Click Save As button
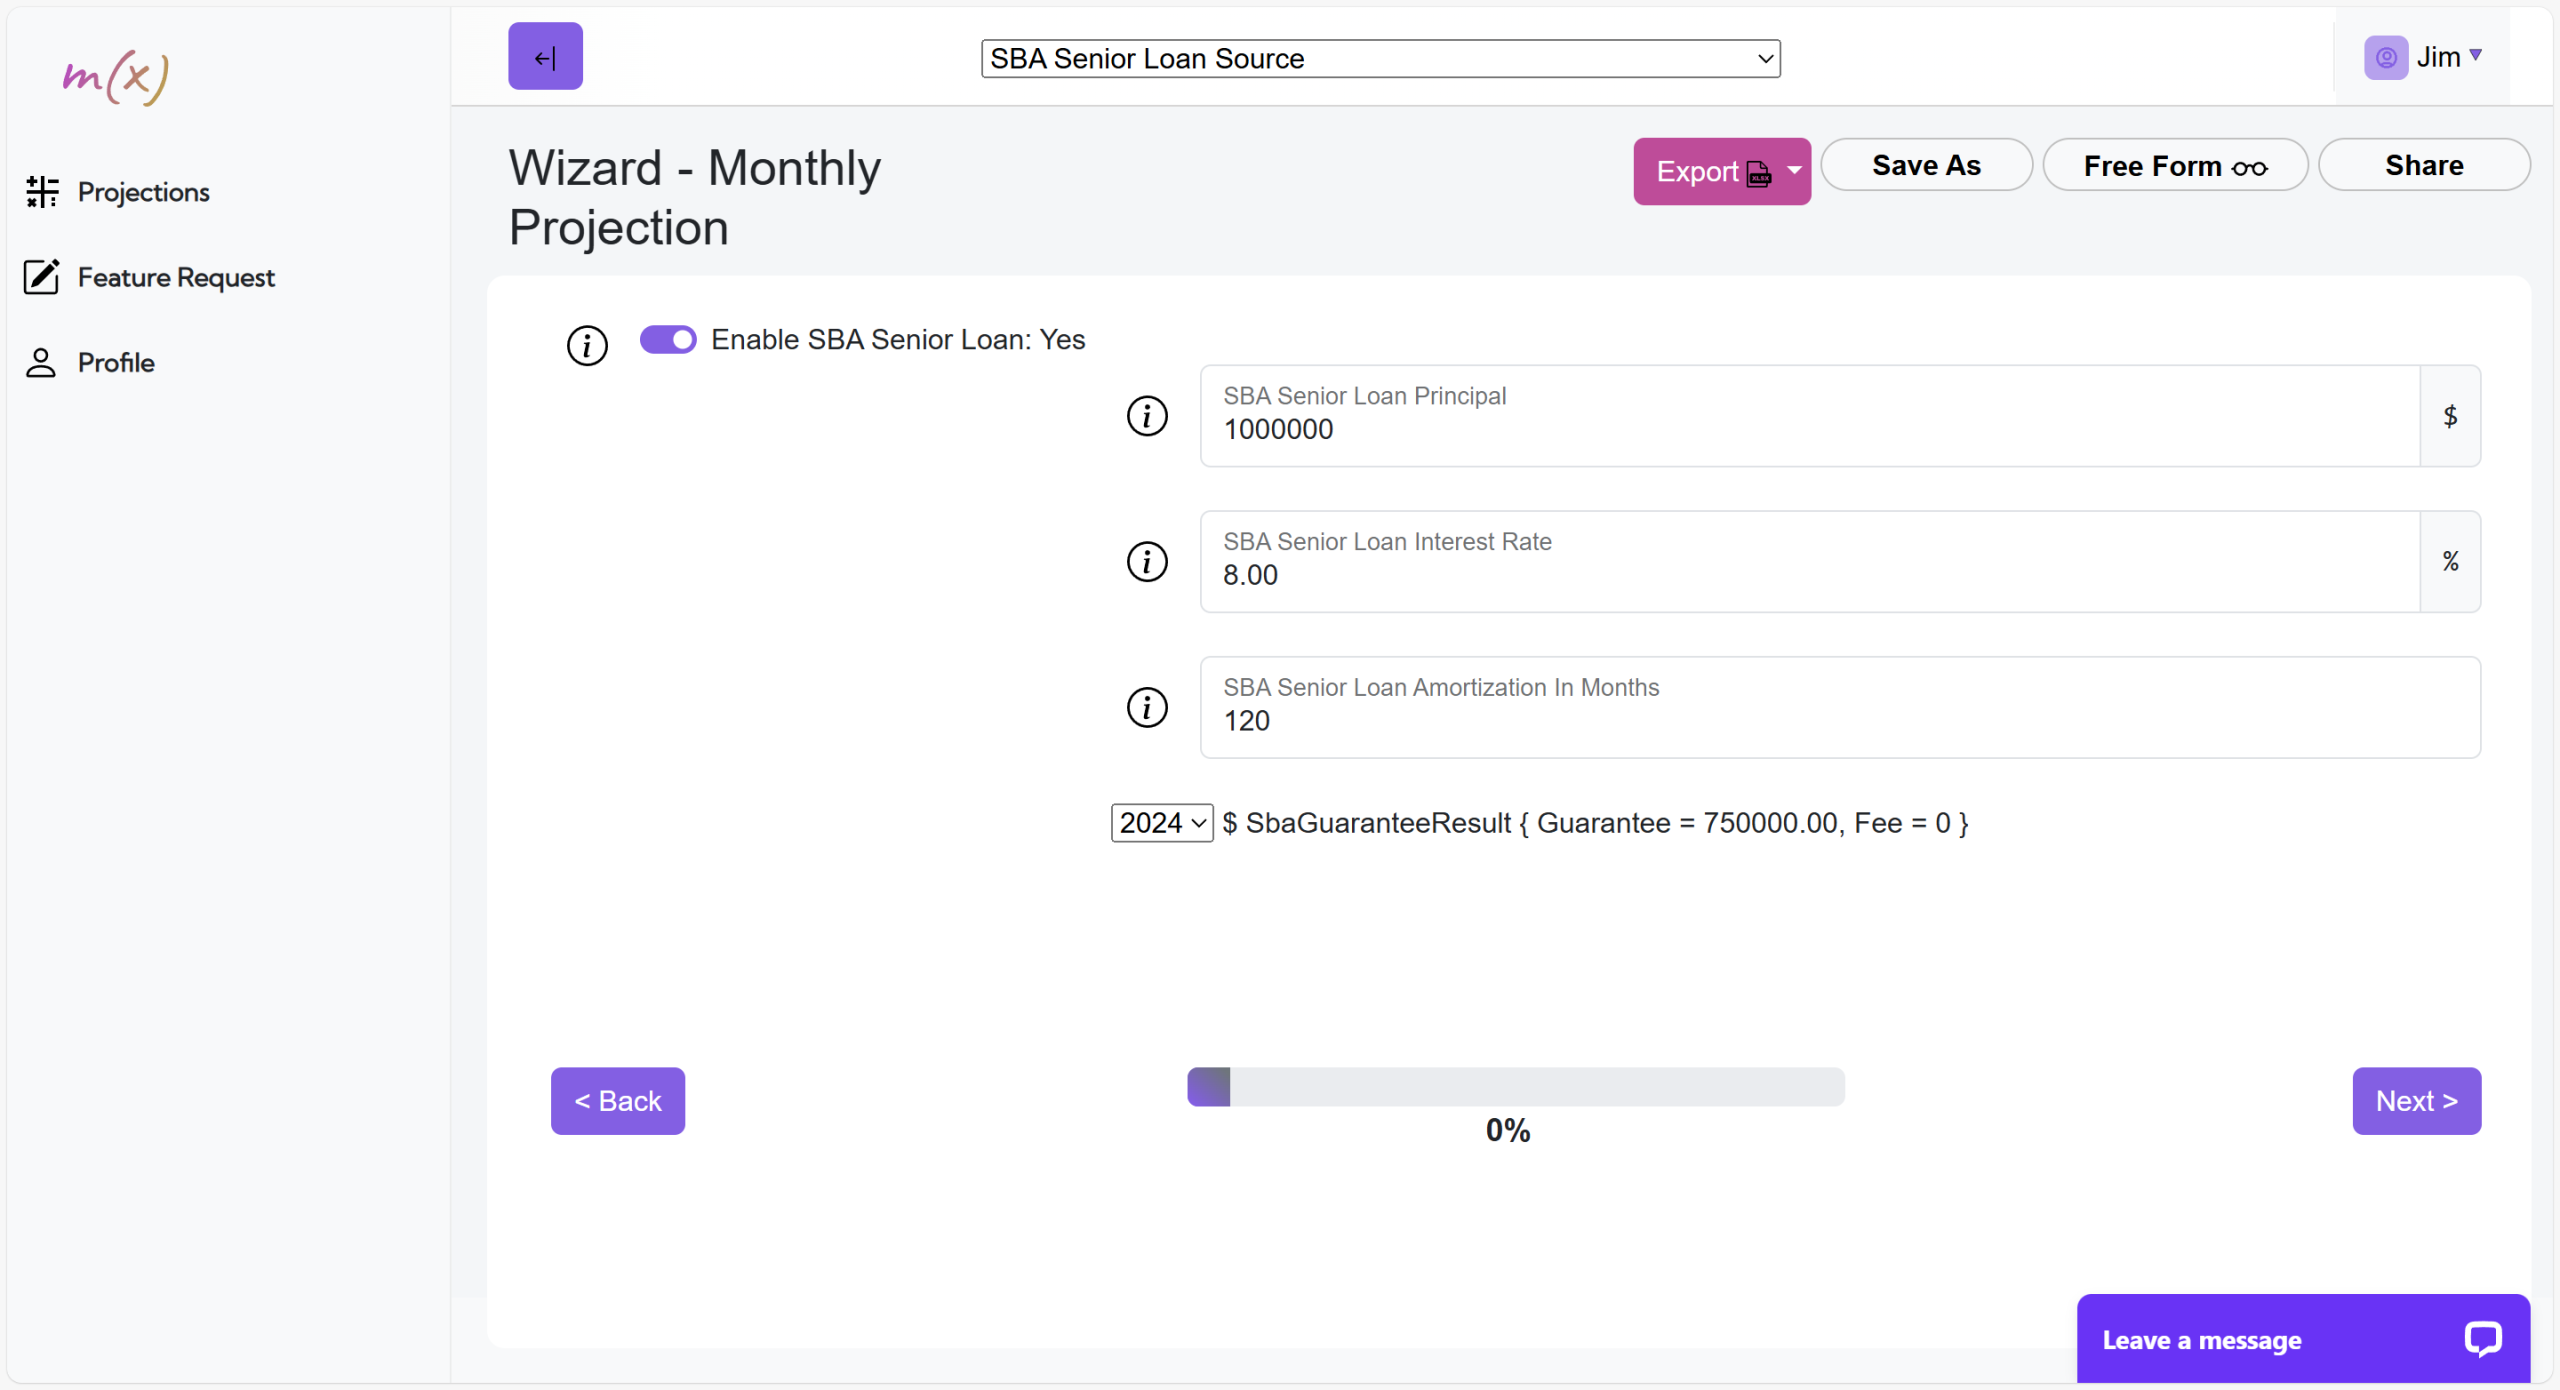This screenshot has width=2560, height=1390. [1926, 165]
